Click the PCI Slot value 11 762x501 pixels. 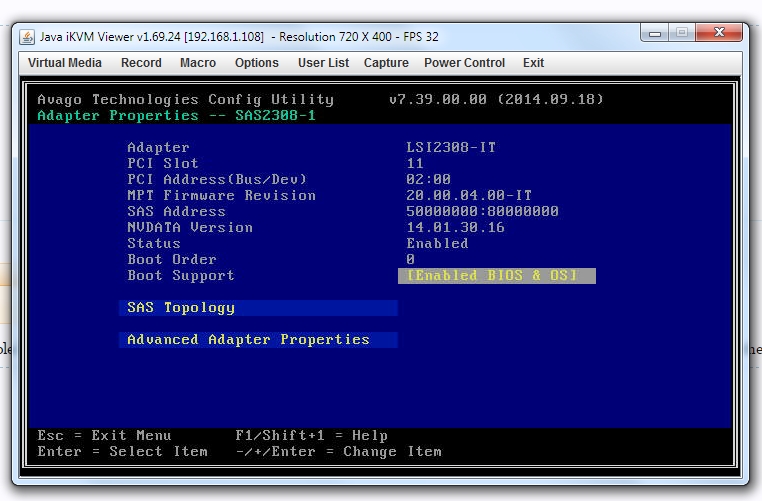[415, 163]
